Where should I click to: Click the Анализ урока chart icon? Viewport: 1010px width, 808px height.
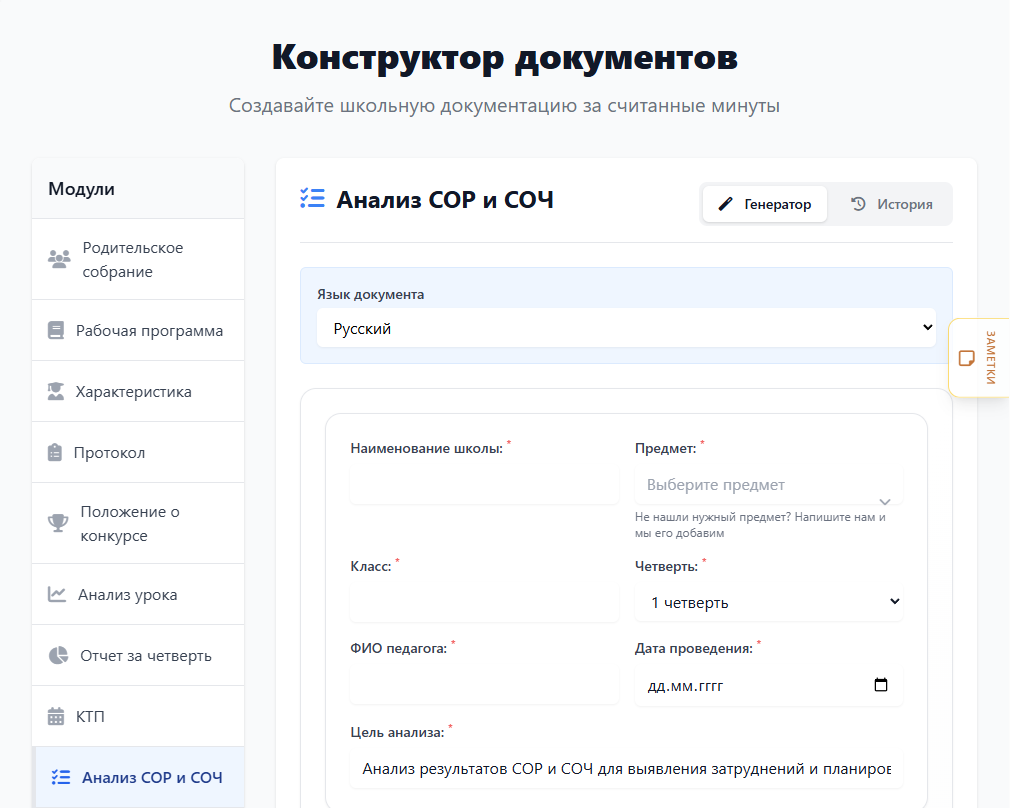pyautogui.click(x=57, y=594)
